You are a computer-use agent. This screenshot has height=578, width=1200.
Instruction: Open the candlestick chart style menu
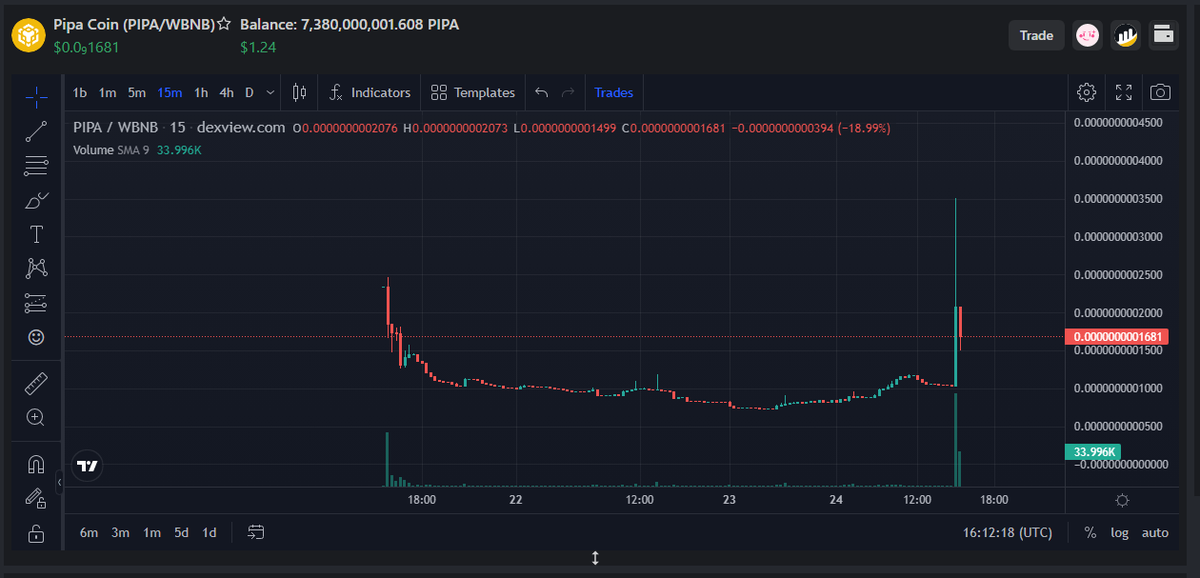pos(299,93)
